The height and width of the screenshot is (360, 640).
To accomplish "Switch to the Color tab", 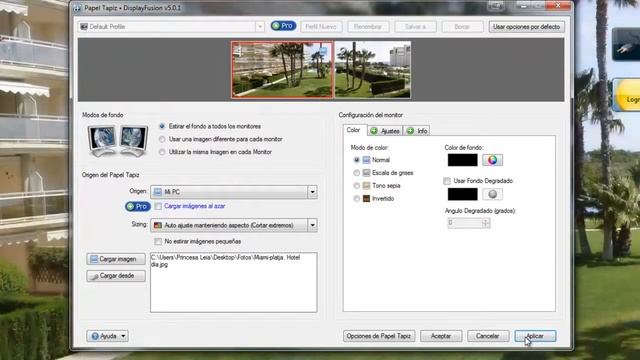I will [353, 130].
